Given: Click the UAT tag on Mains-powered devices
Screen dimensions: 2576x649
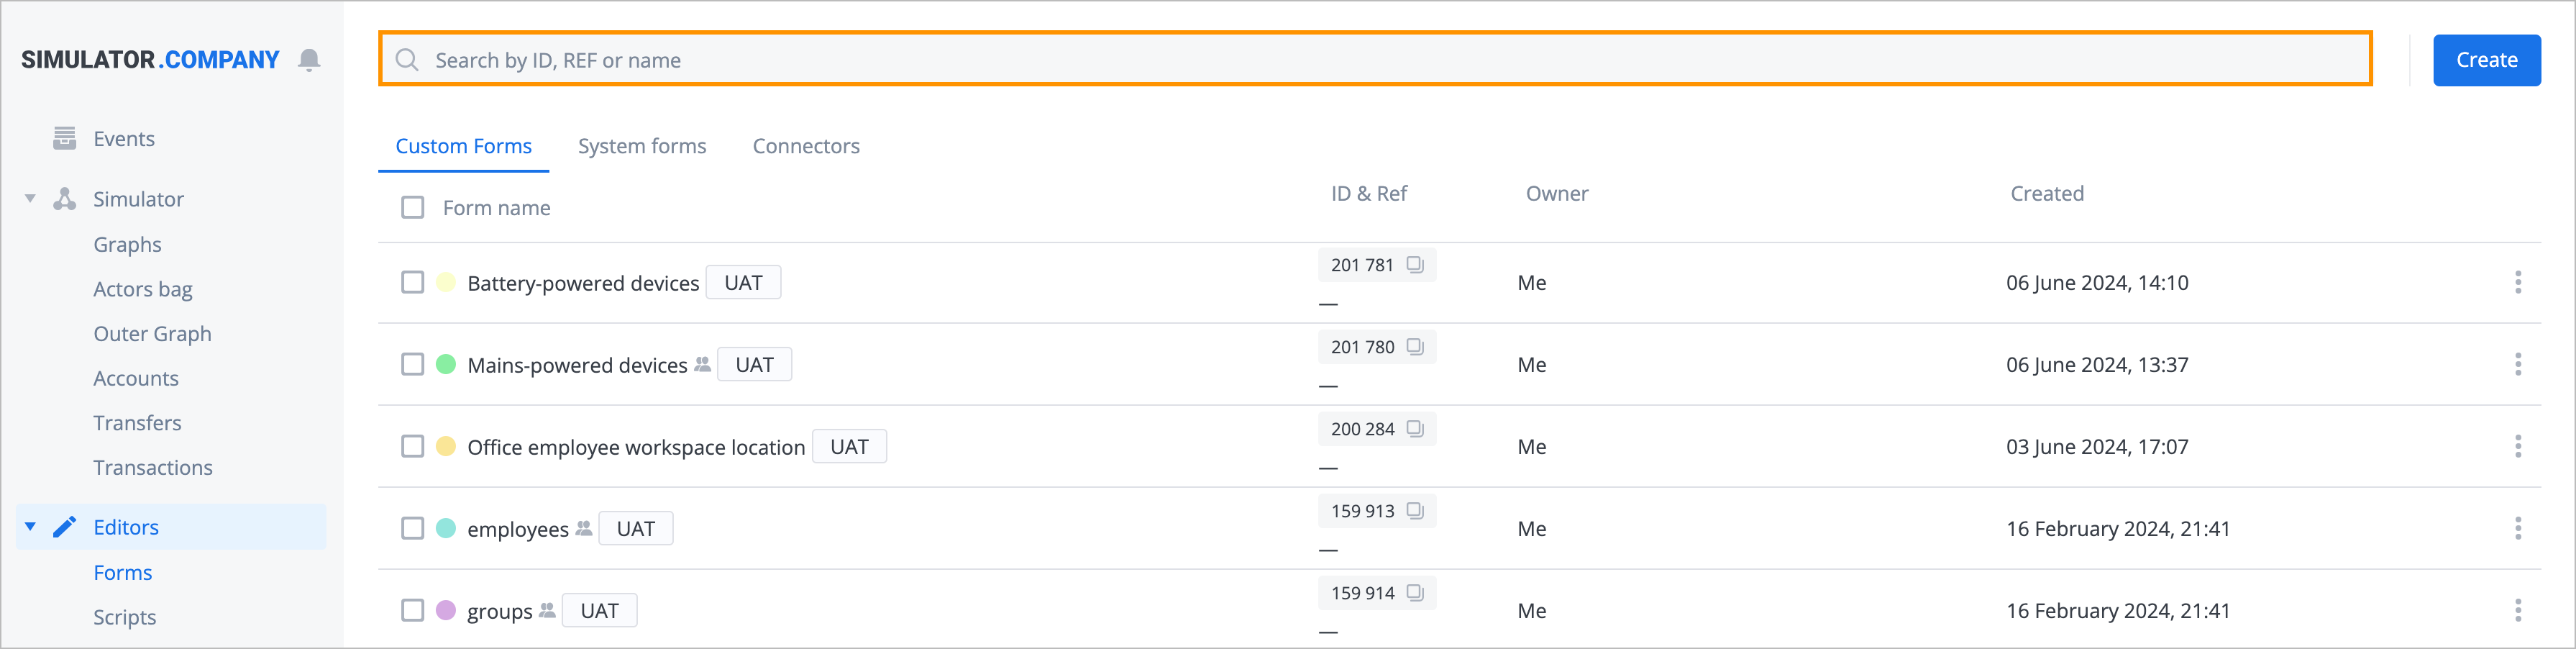Looking at the screenshot, I should click(x=755, y=365).
